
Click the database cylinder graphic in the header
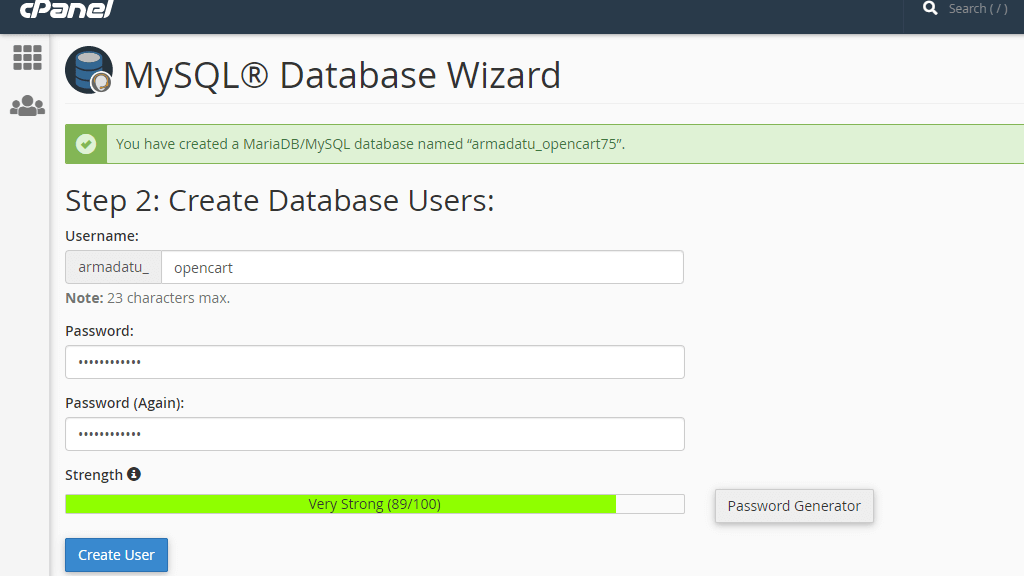click(x=88, y=72)
